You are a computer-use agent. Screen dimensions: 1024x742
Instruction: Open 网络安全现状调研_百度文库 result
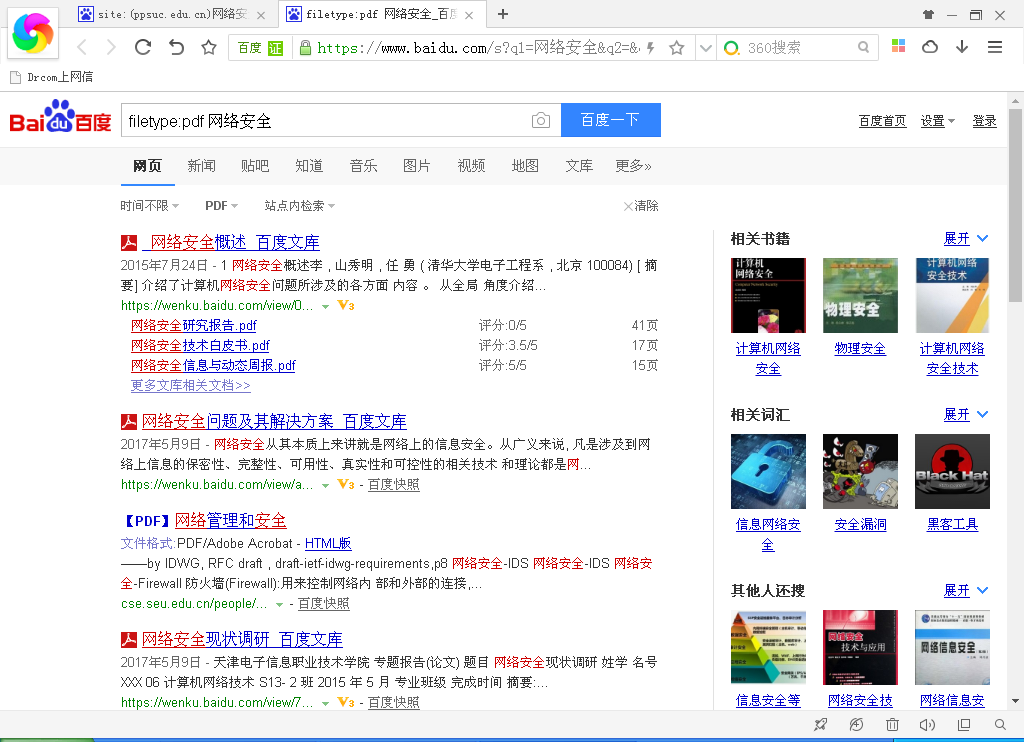pyautogui.click(x=242, y=639)
